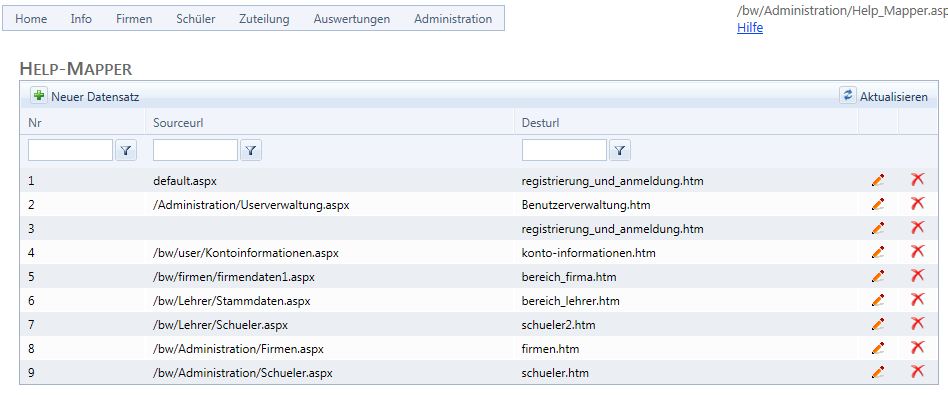Edit the firmendaten1.aspx row
Viewport: 948px width, 395px height.
click(x=878, y=276)
